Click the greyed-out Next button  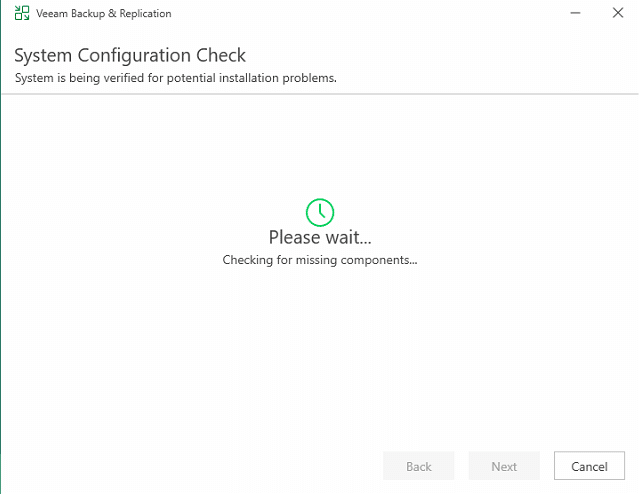tap(504, 466)
